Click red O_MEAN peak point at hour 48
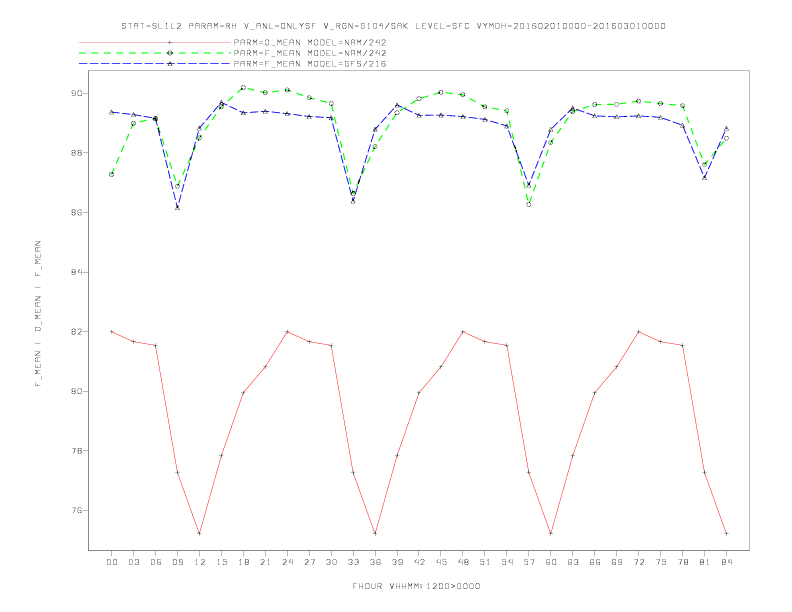This screenshot has width=792, height=612. click(463, 332)
